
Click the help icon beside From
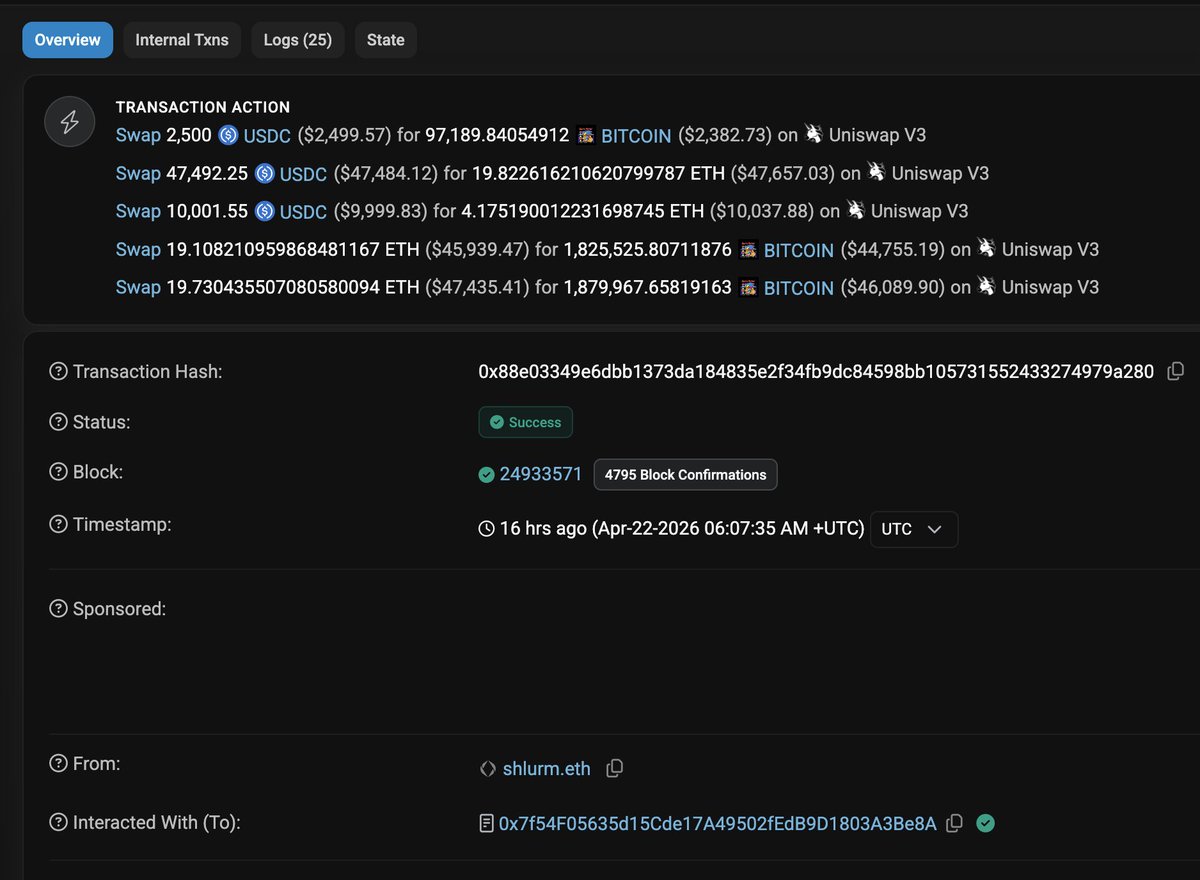pyautogui.click(x=59, y=764)
